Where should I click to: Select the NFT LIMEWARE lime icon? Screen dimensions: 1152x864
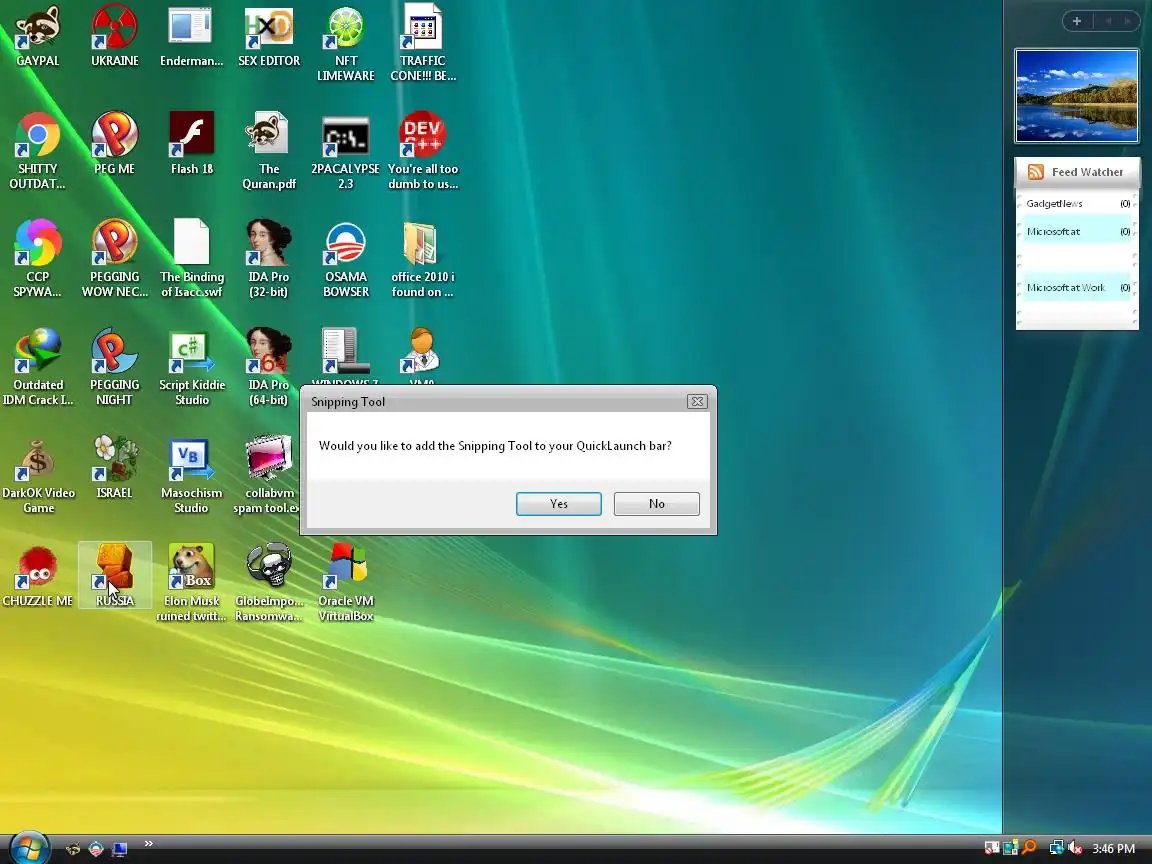point(345,43)
